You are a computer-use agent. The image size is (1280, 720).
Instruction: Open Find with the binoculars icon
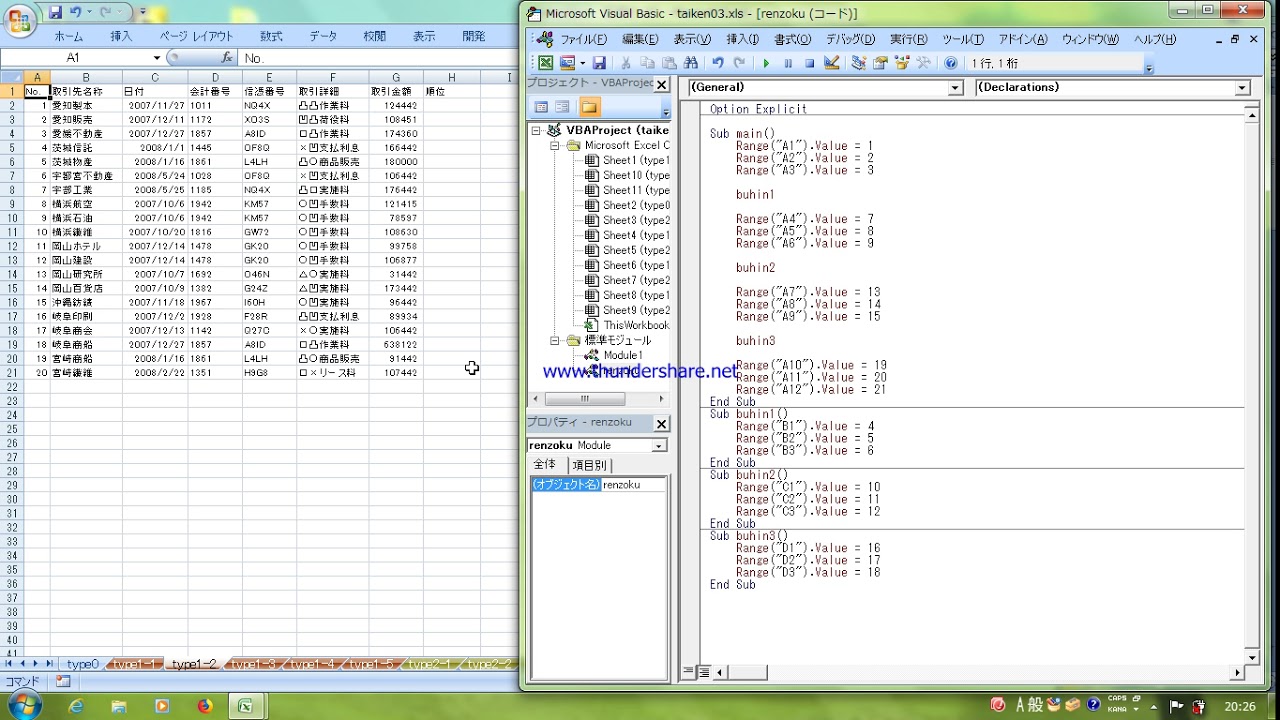690,63
